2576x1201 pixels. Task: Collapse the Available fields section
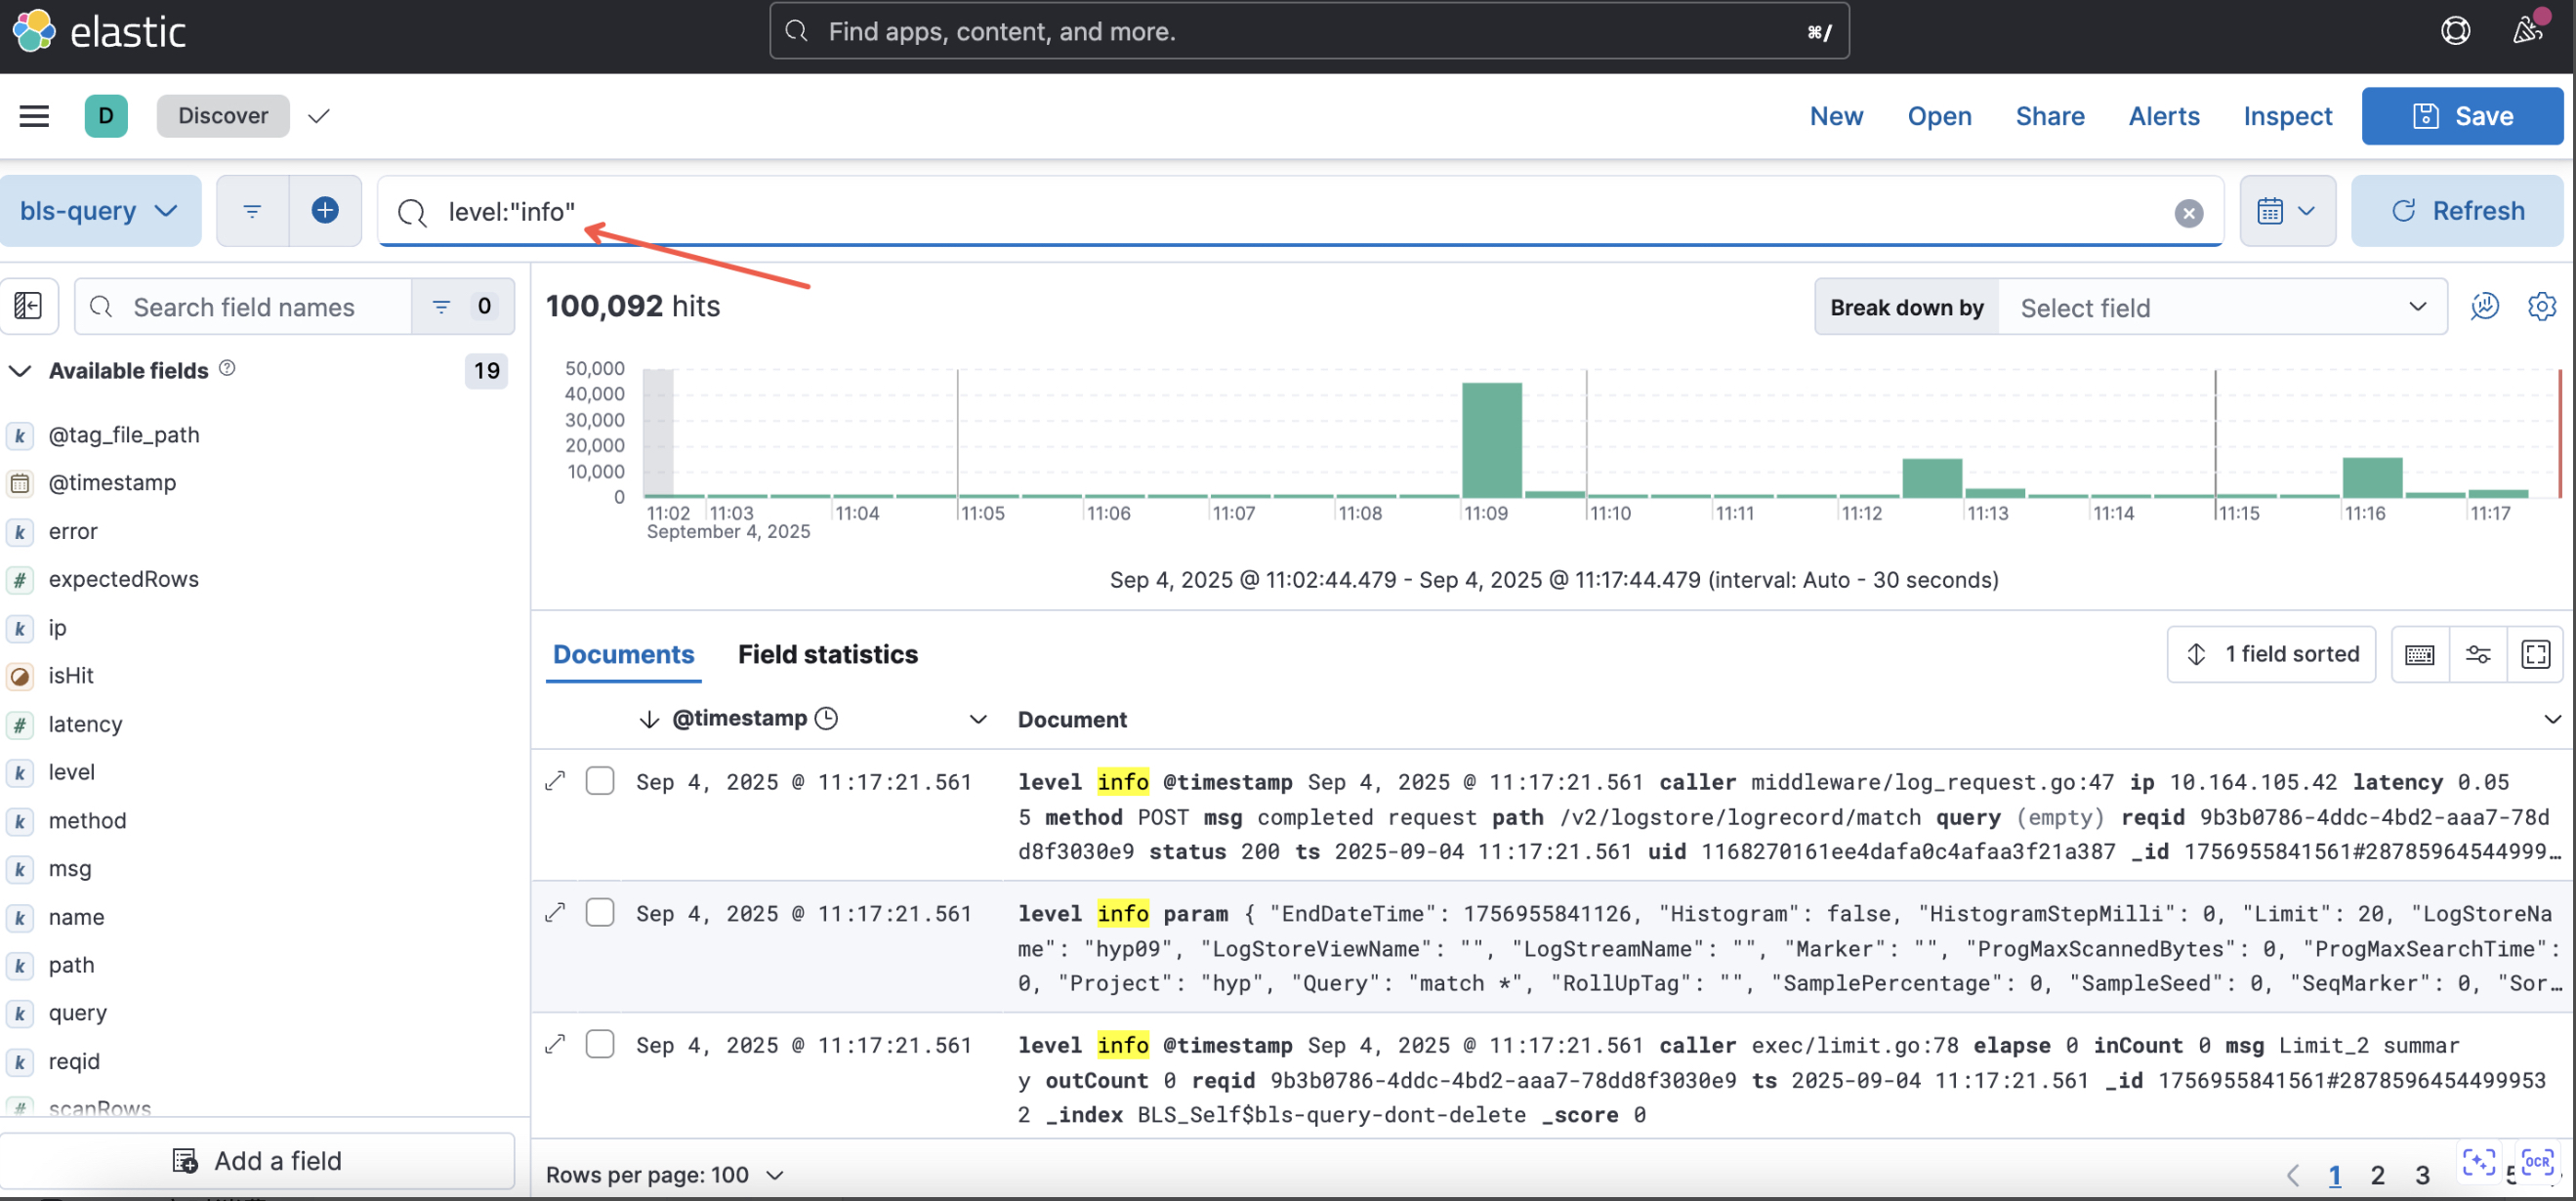pos(19,371)
